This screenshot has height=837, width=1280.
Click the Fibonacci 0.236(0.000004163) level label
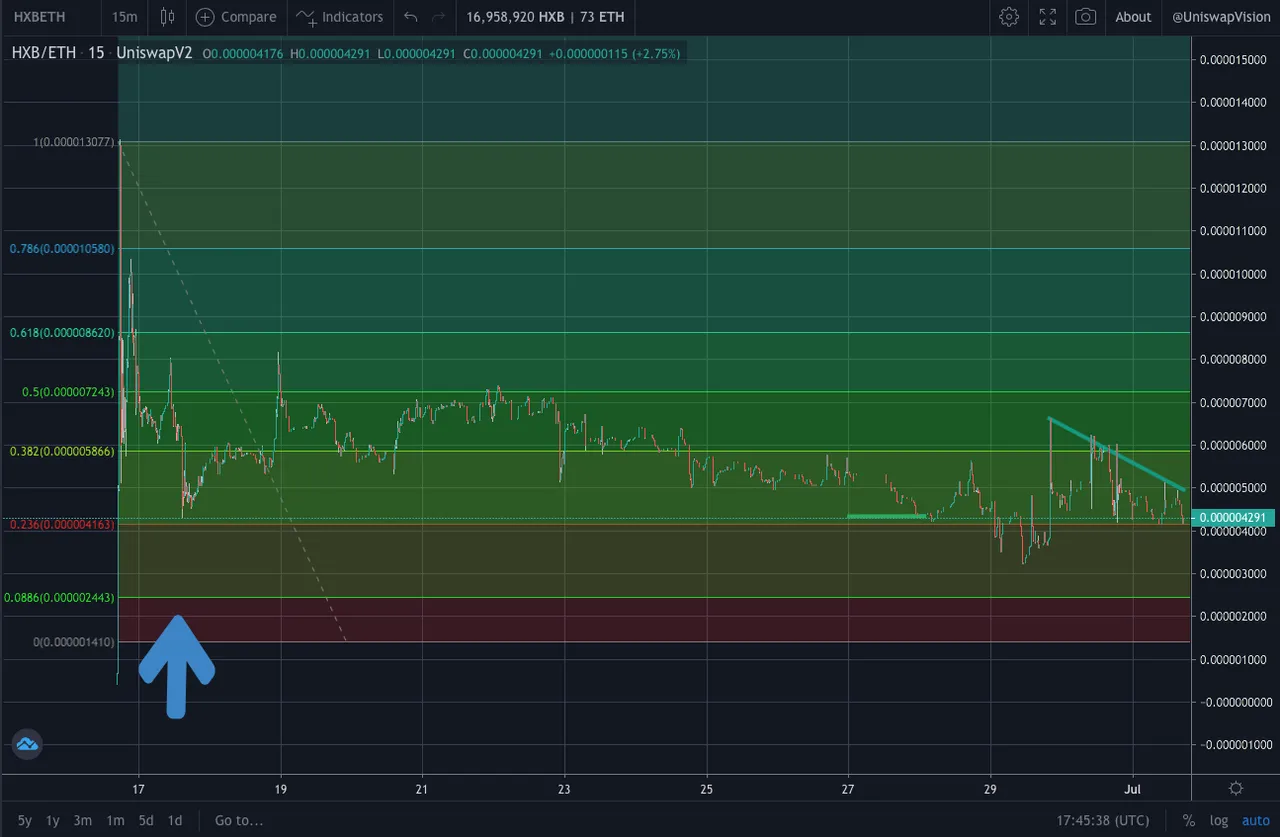pos(63,524)
